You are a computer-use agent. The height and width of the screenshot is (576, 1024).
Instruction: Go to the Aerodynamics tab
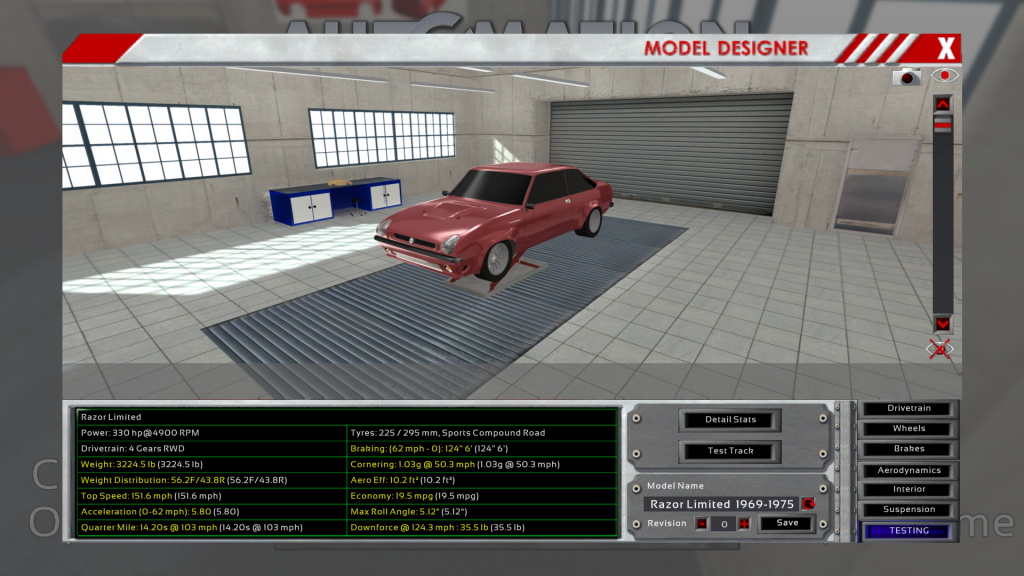908,470
